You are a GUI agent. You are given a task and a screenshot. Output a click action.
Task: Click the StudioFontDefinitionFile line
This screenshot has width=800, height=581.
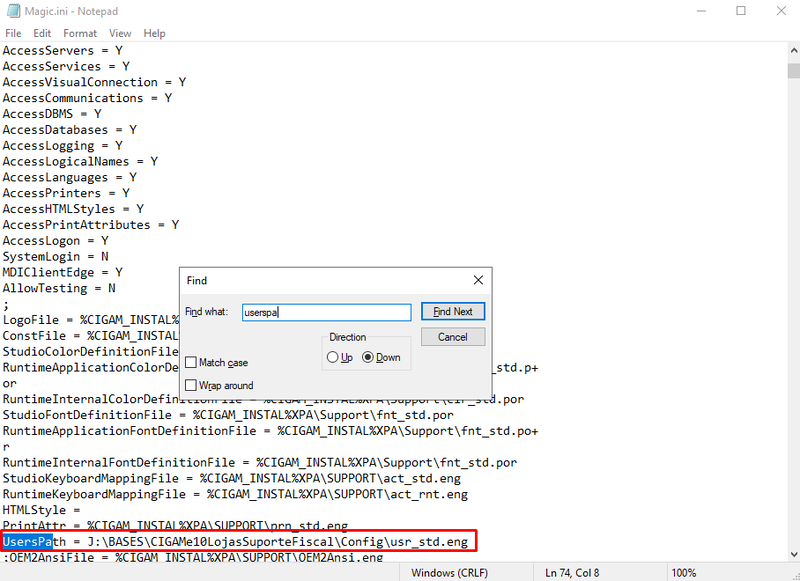point(228,415)
